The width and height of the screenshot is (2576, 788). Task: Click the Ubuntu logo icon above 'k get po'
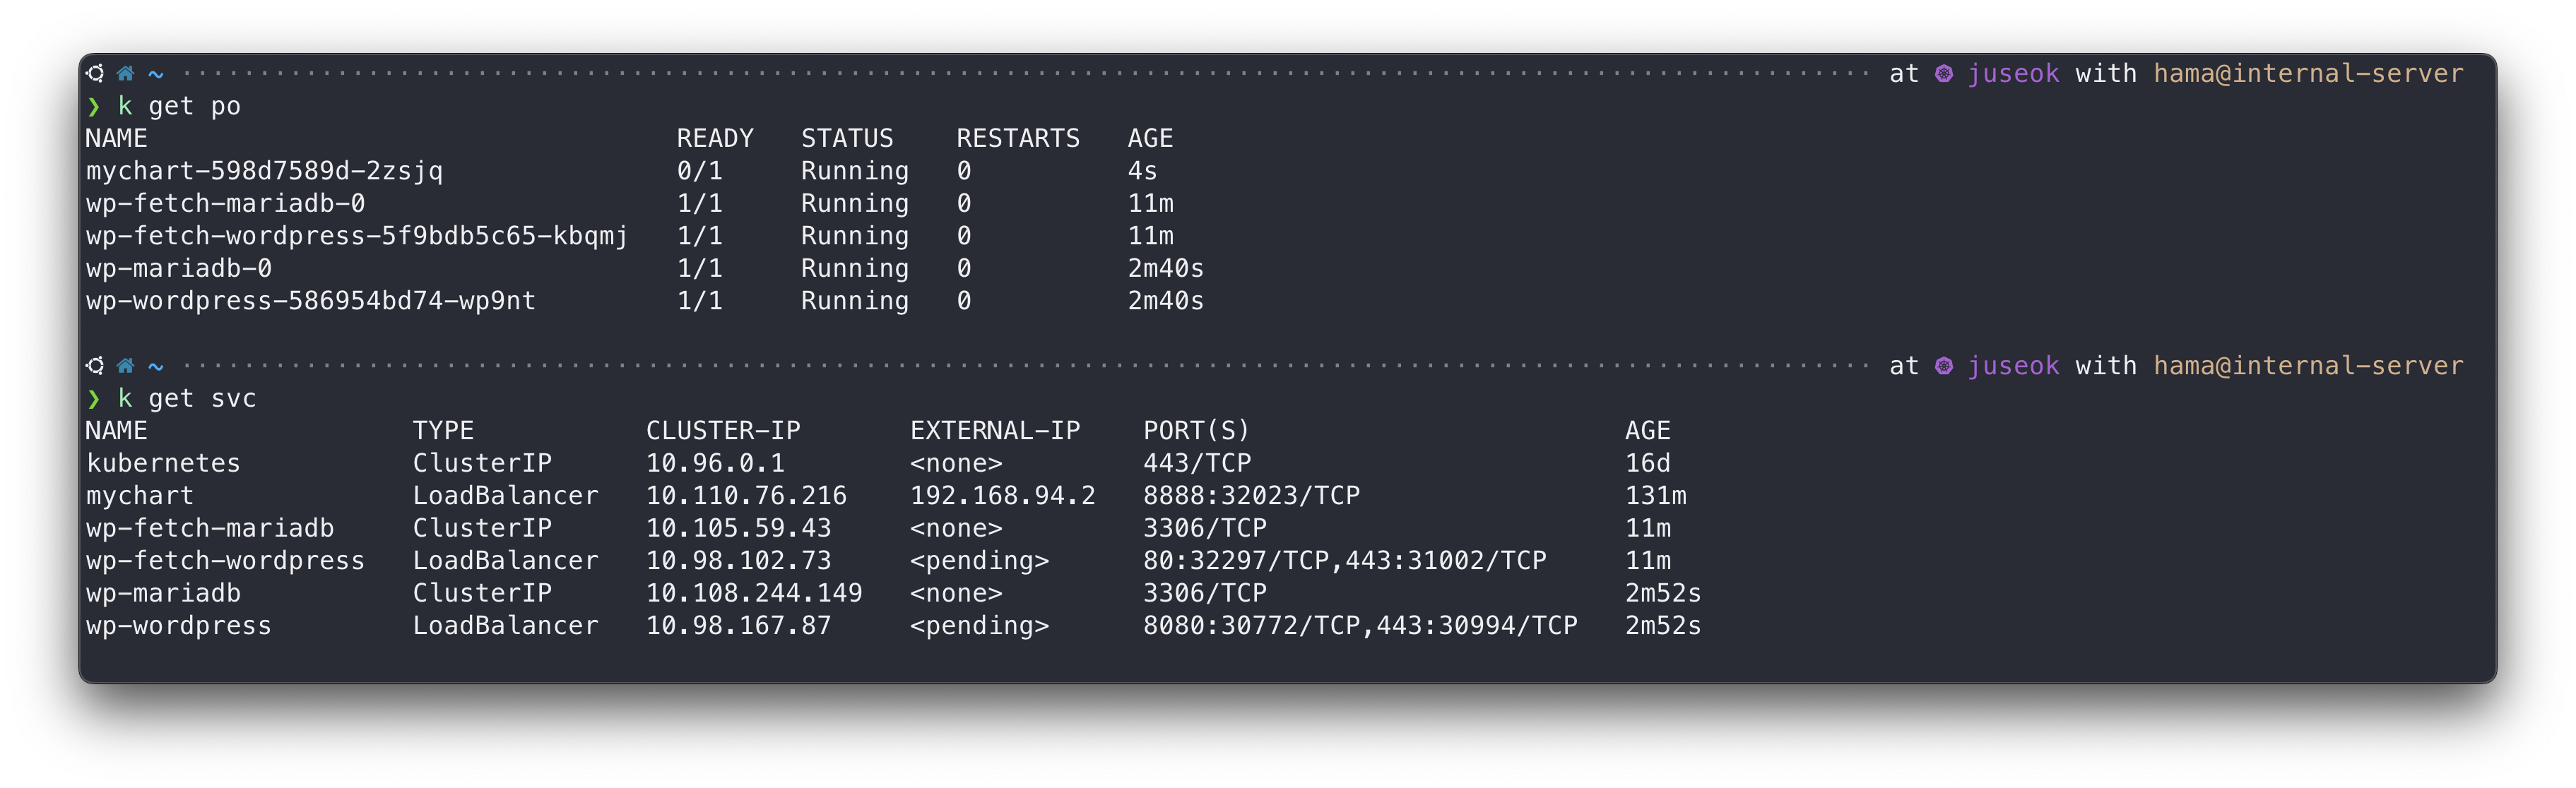click(x=95, y=73)
